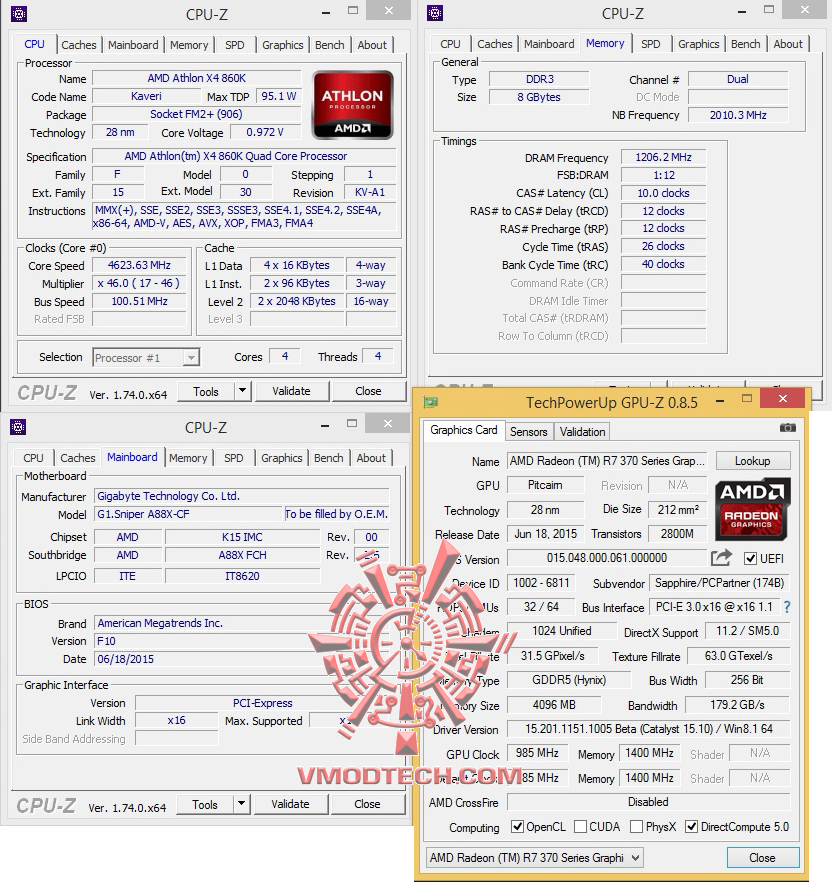This screenshot has width=832, height=882.
Task: Click Validate in the Mainboard window
Action: click(x=290, y=804)
